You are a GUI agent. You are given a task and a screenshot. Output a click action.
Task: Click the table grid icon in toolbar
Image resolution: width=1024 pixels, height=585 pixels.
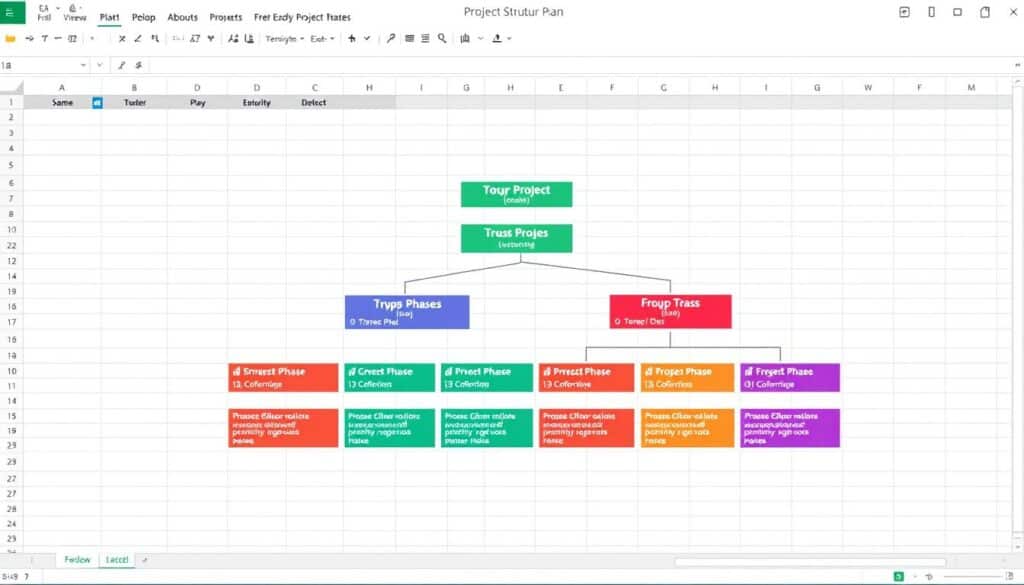(x=72, y=39)
